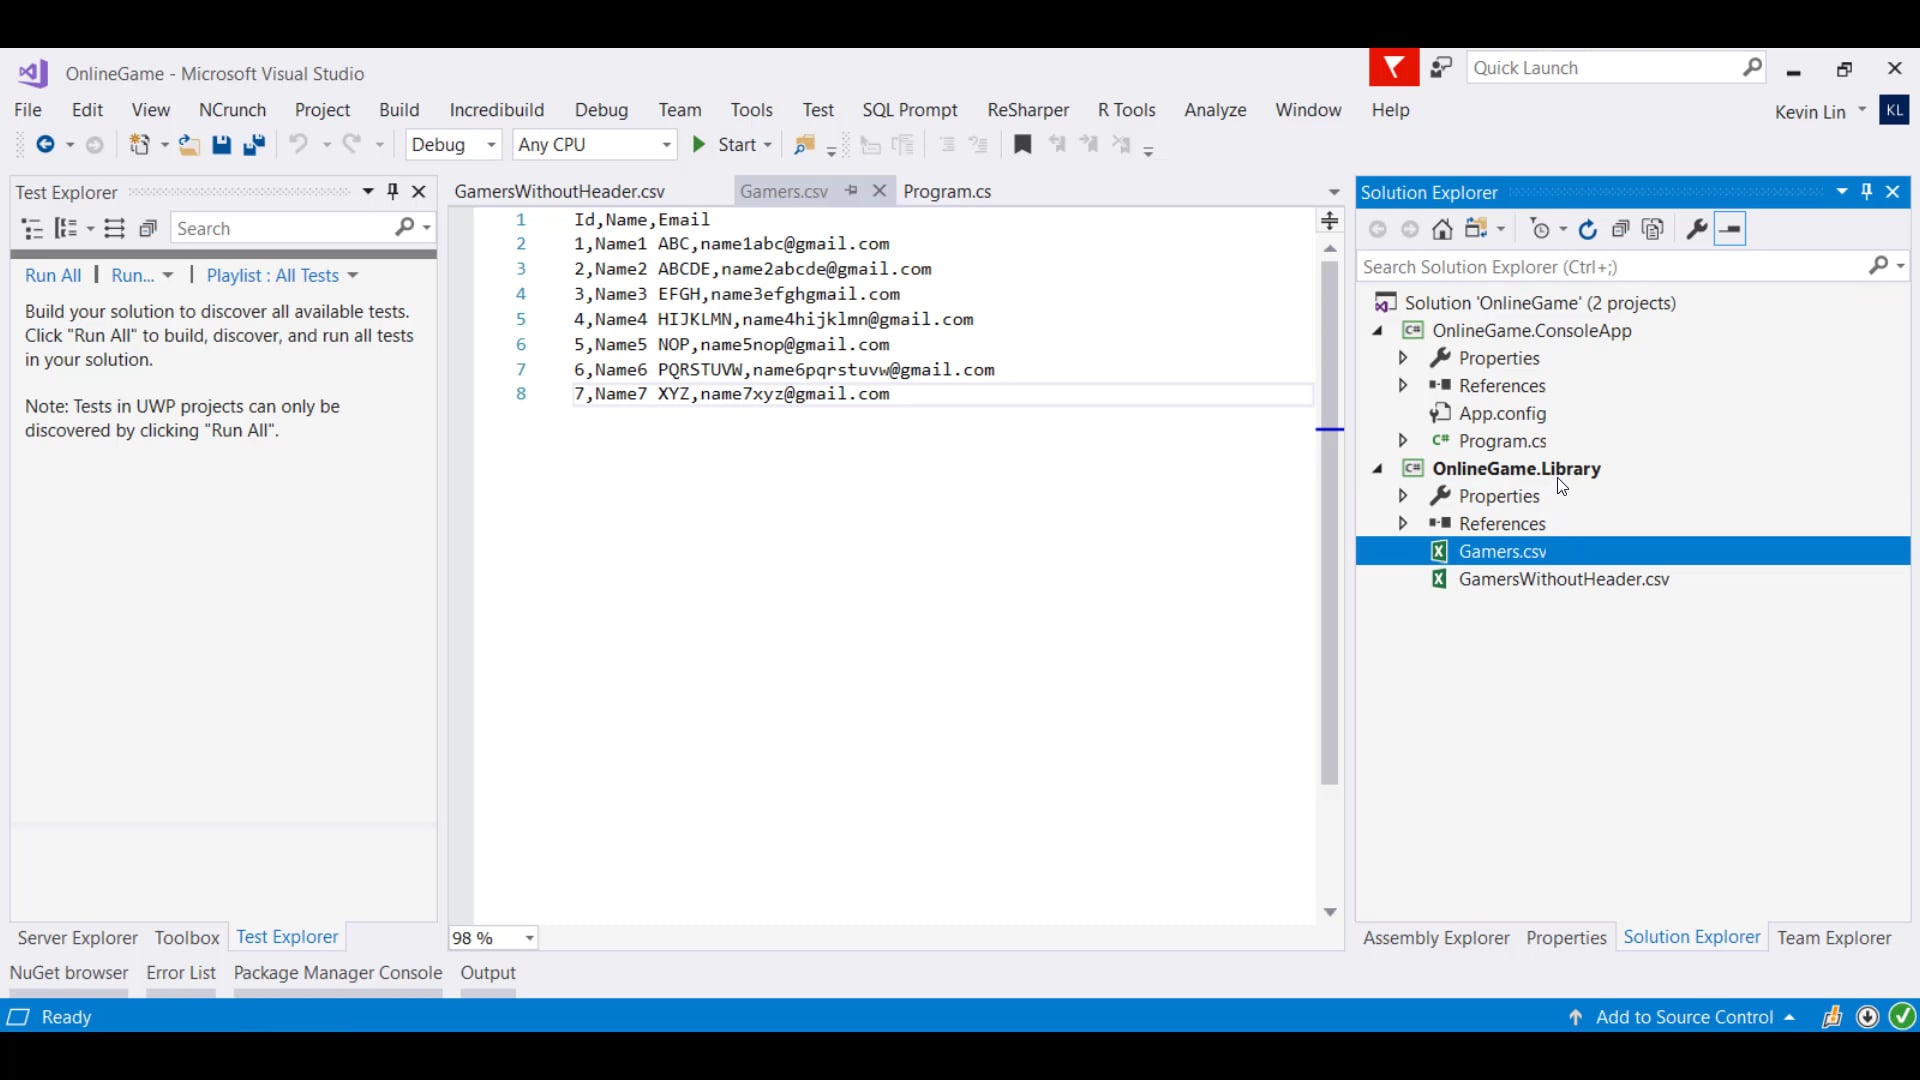
Task: Click Collapse All in Solution Explorer
Action: coord(1620,230)
